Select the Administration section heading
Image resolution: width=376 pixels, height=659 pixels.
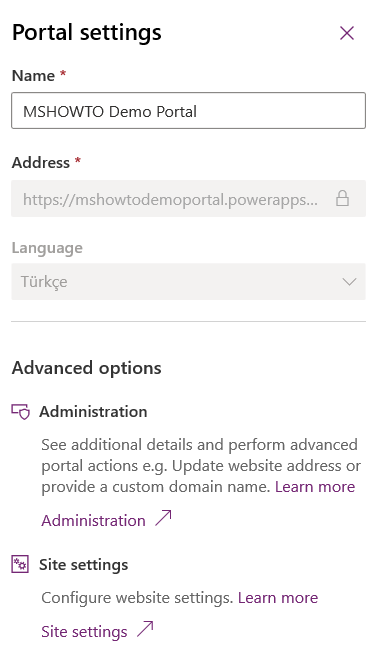[x=93, y=411]
